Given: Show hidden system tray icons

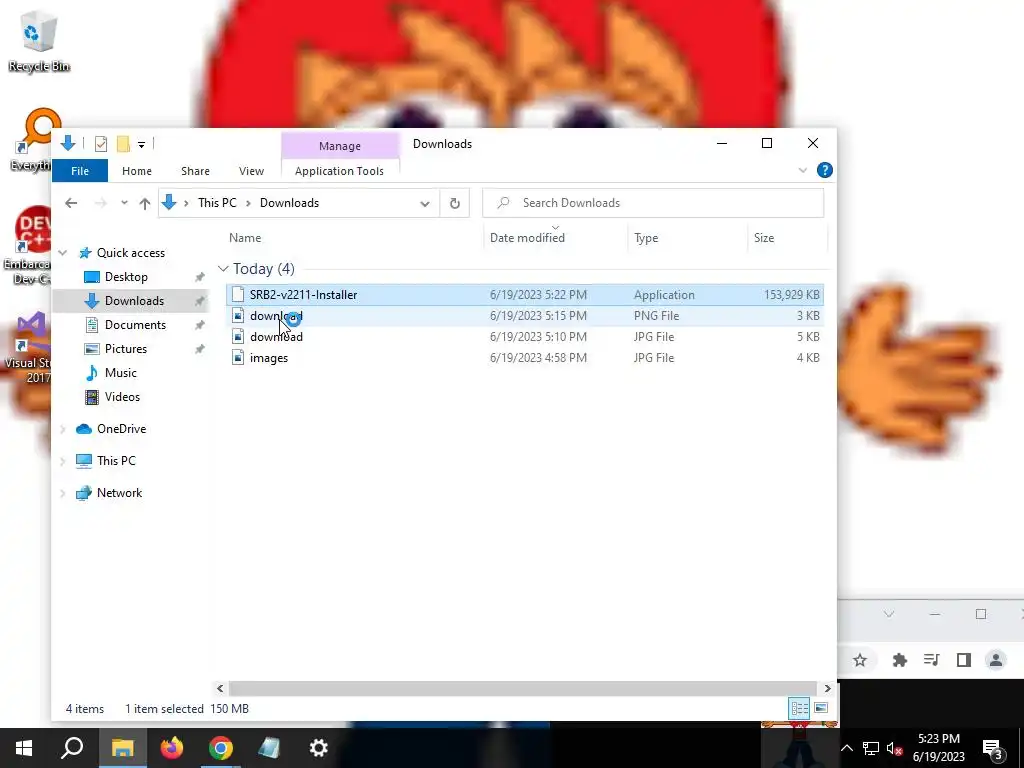Looking at the screenshot, I should (846, 748).
